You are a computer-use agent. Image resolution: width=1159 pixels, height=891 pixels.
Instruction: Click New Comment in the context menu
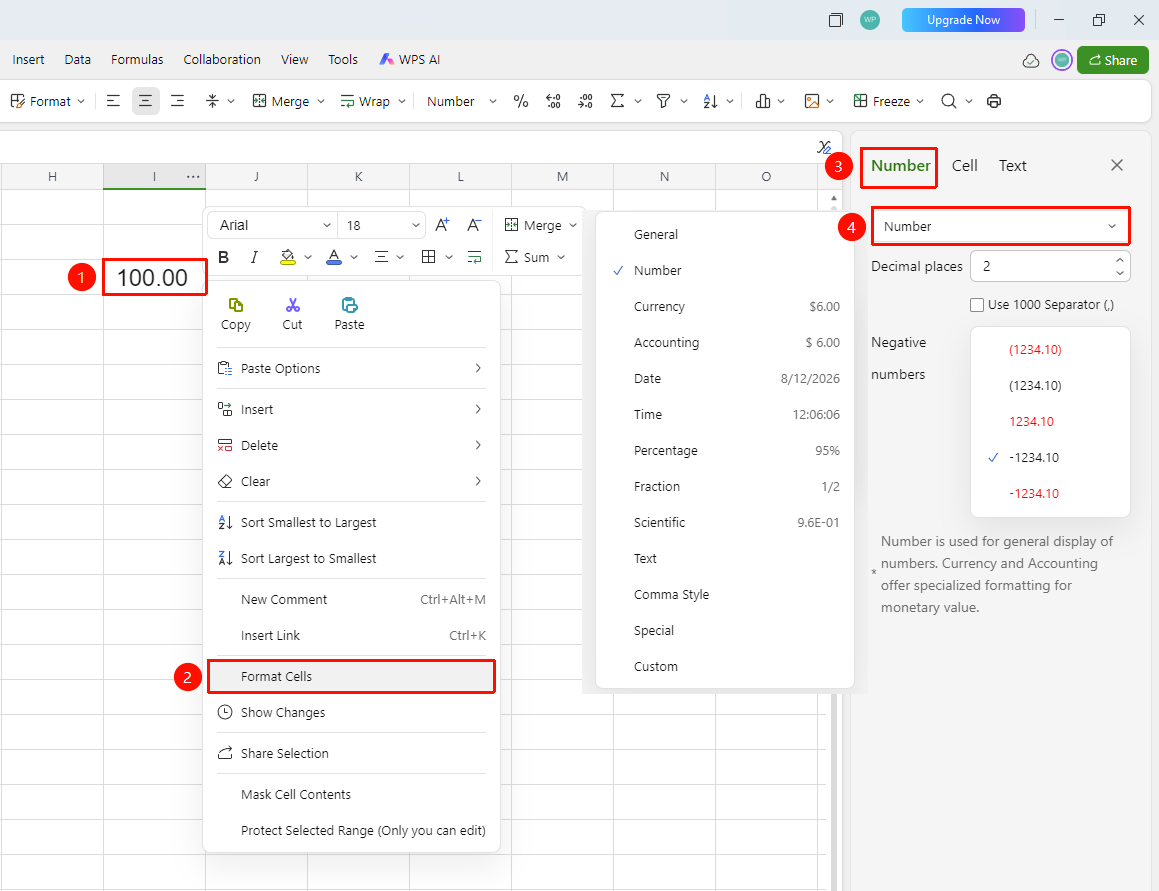[351, 600]
